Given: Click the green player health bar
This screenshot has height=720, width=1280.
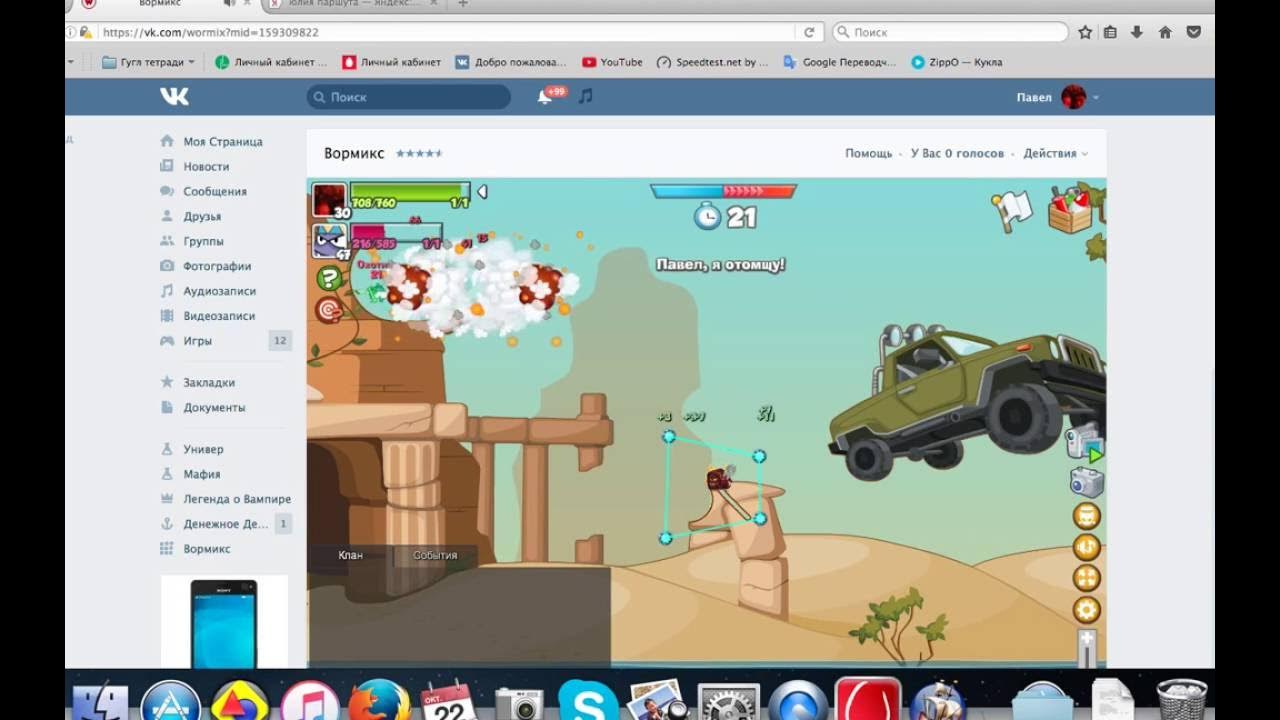Looking at the screenshot, I should pos(410,194).
